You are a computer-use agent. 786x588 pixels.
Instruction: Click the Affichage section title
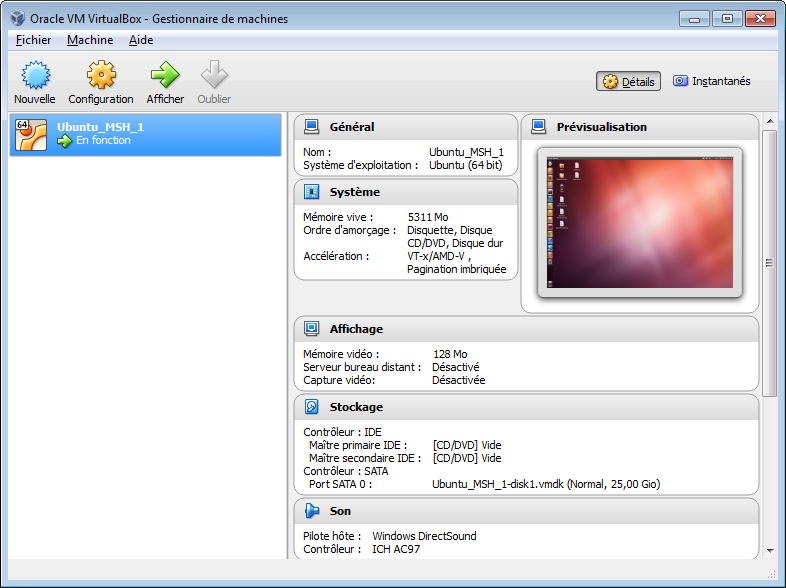356,329
